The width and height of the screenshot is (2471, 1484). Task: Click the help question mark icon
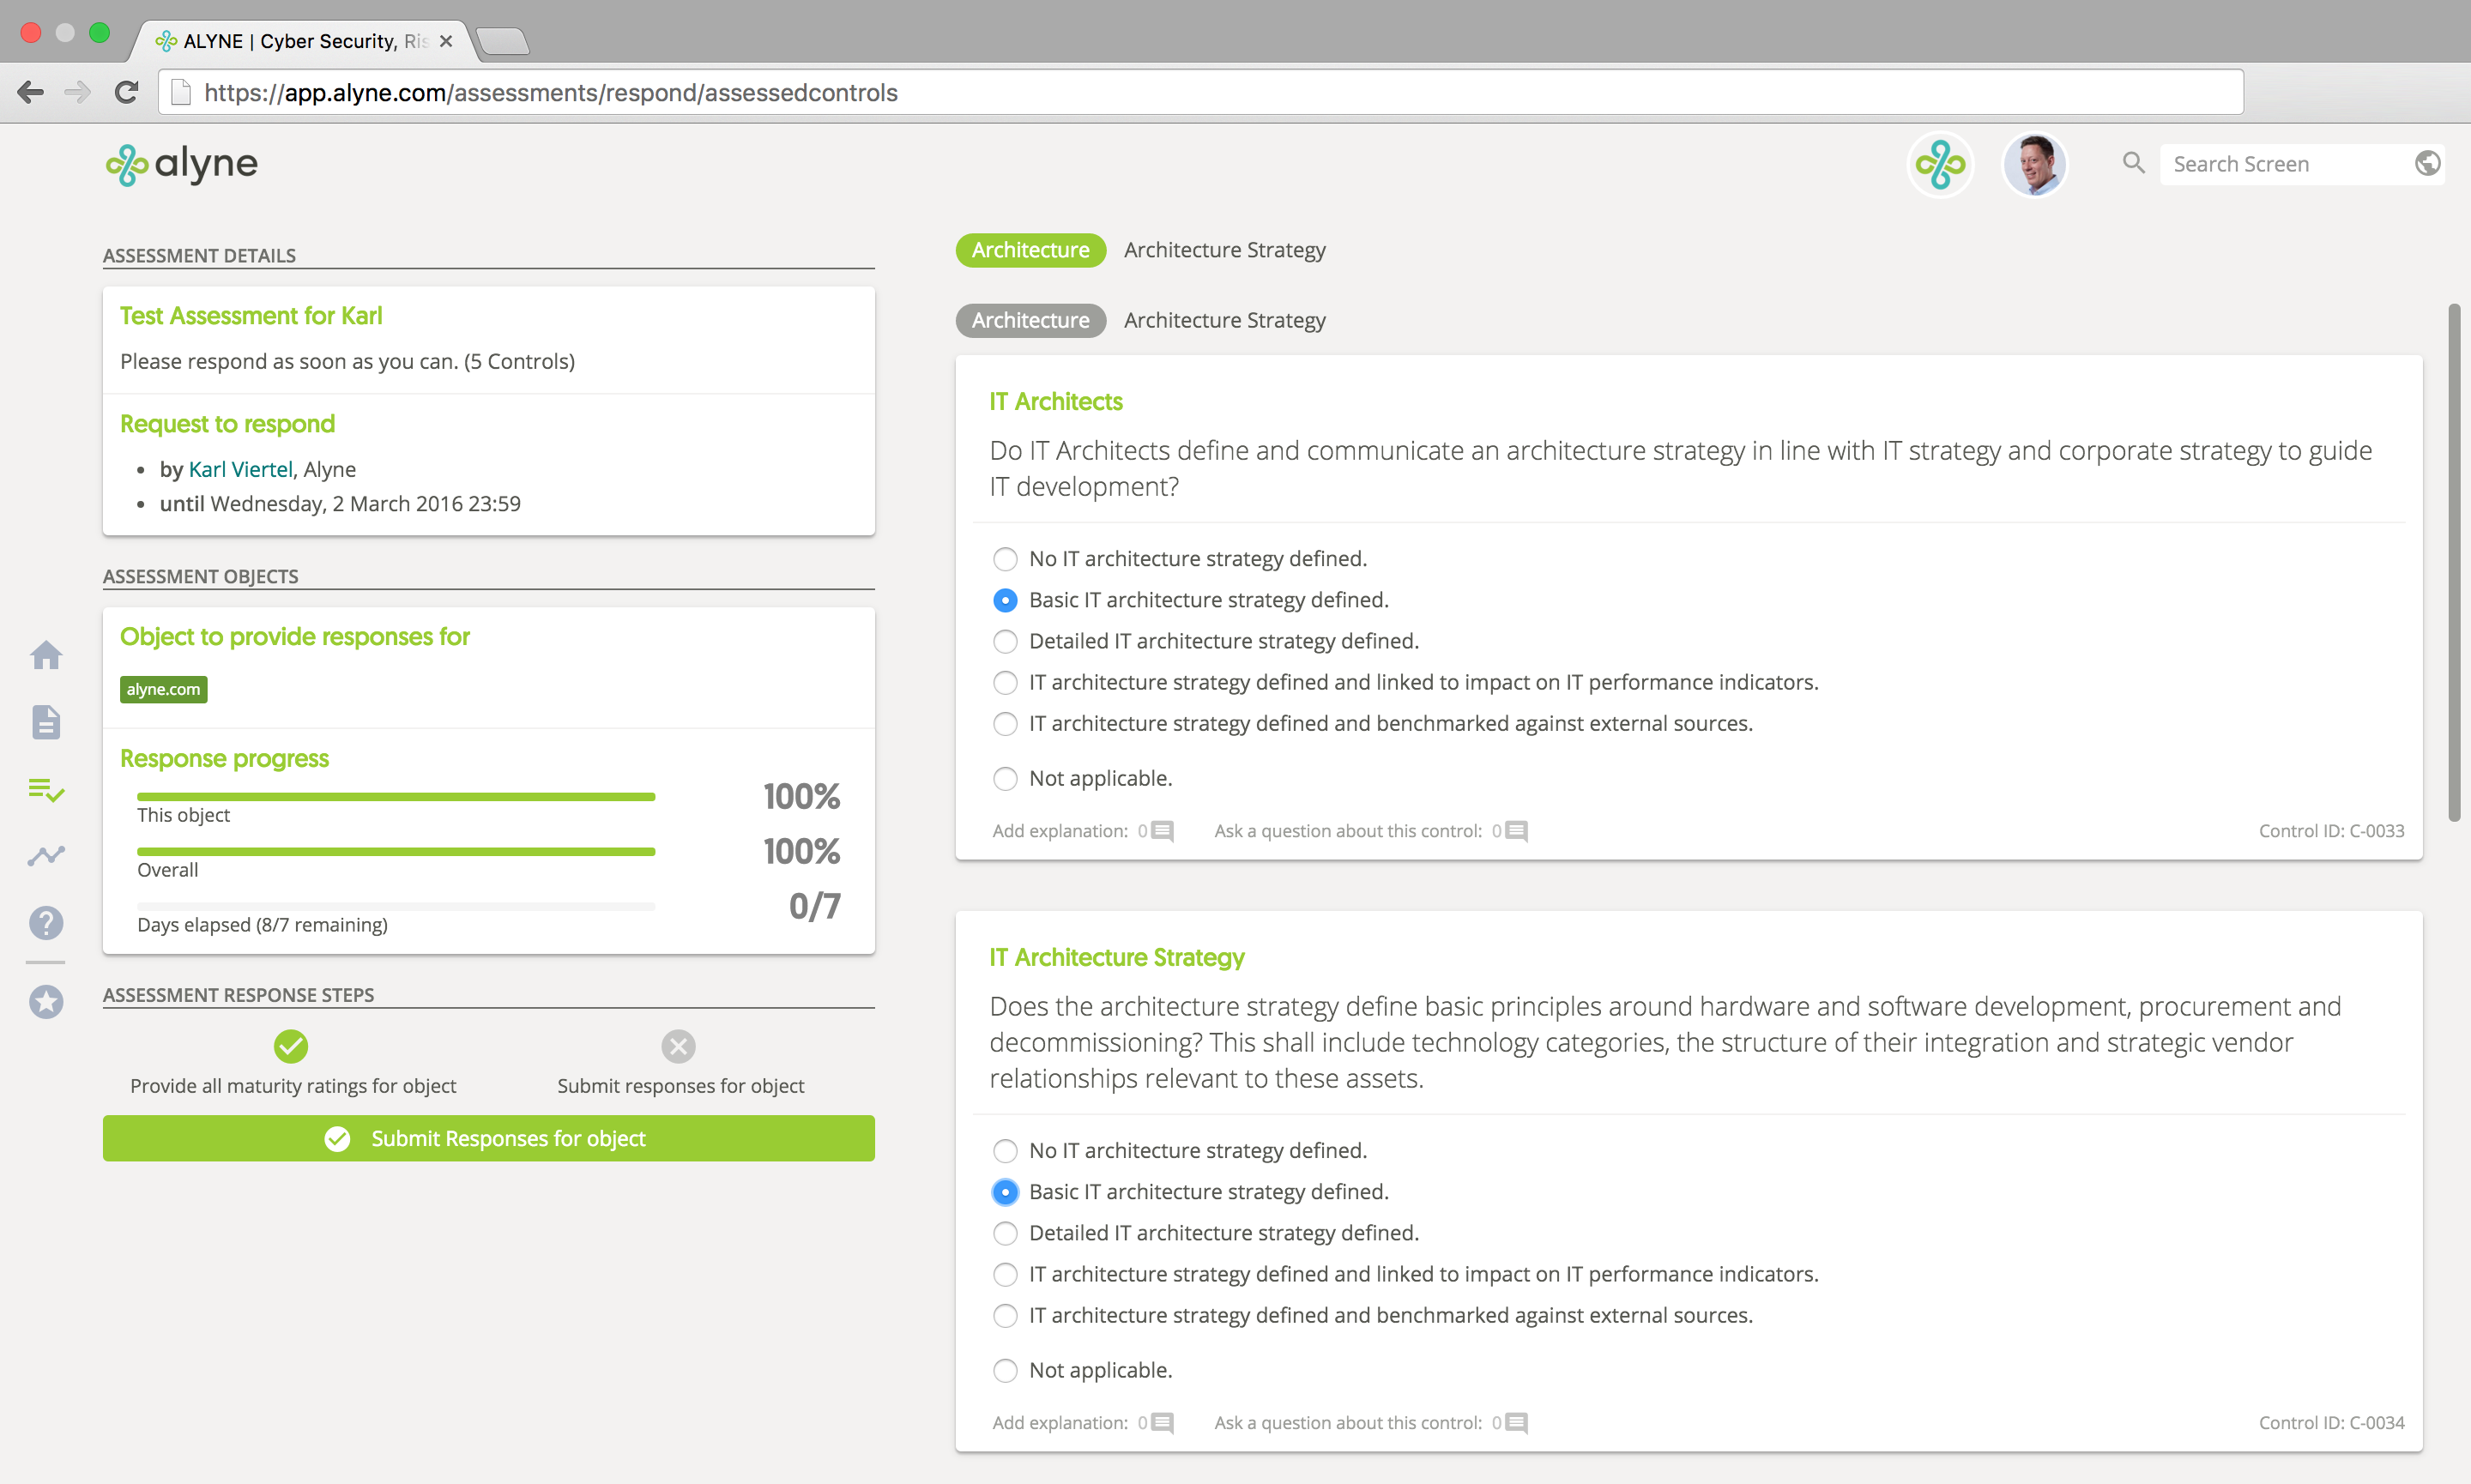coord(46,922)
